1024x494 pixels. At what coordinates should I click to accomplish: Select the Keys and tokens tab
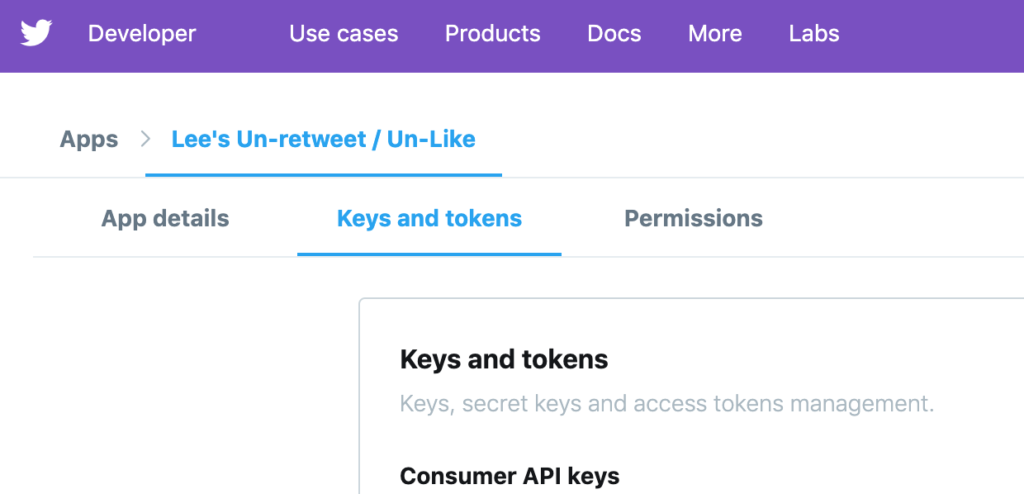tap(429, 218)
